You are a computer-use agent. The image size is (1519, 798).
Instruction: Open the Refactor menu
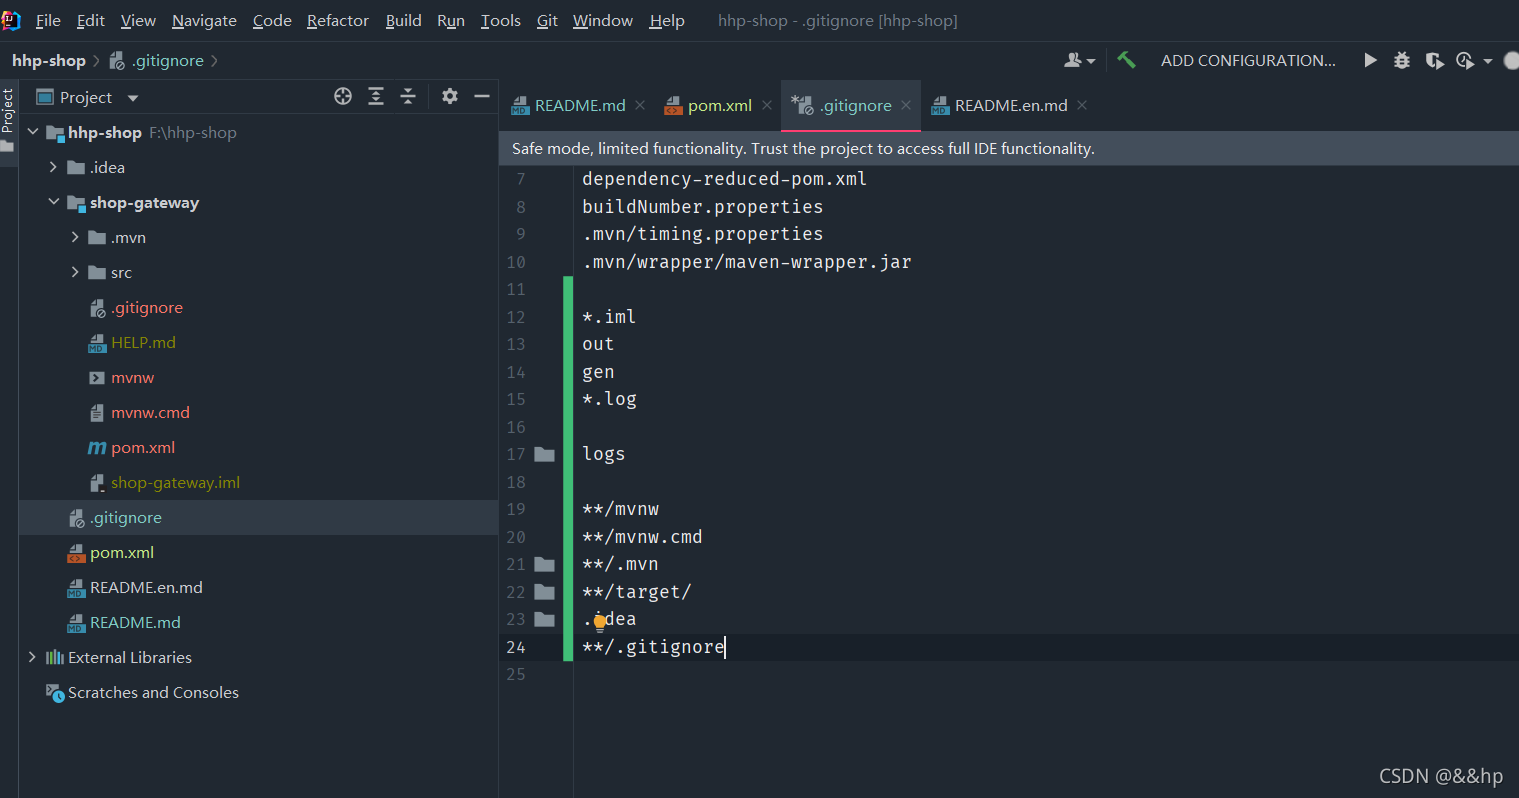[337, 20]
